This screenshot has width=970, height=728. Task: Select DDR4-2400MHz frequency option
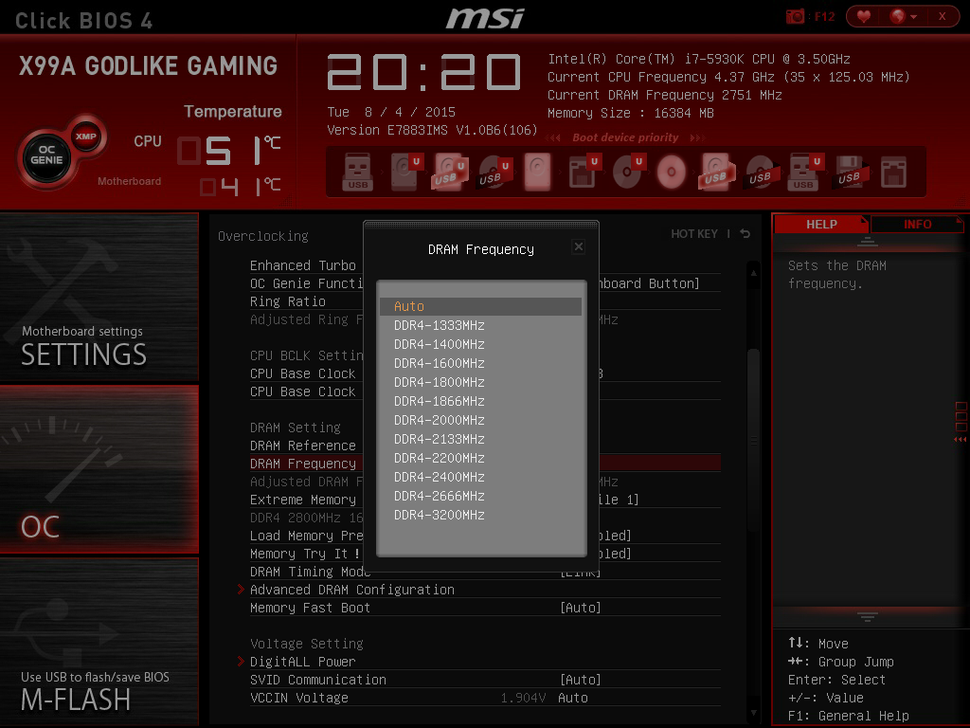[441, 477]
